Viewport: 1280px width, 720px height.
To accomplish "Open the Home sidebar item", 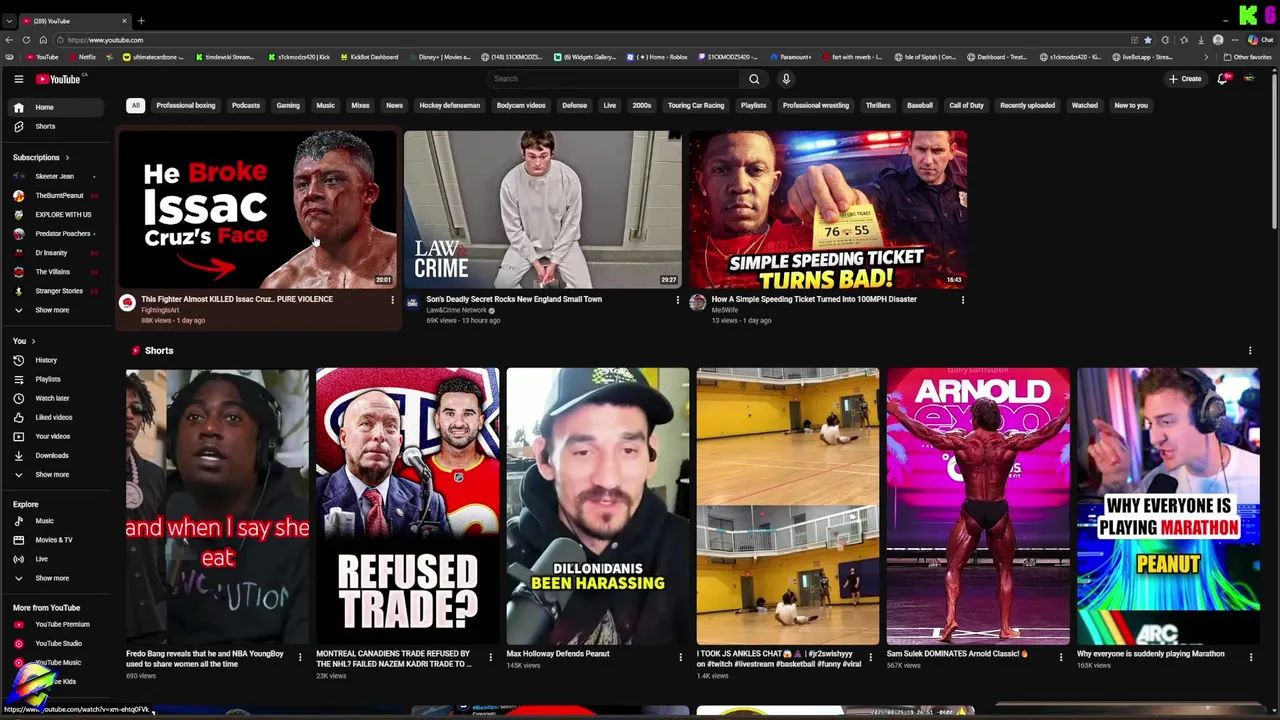I will [x=58, y=107].
